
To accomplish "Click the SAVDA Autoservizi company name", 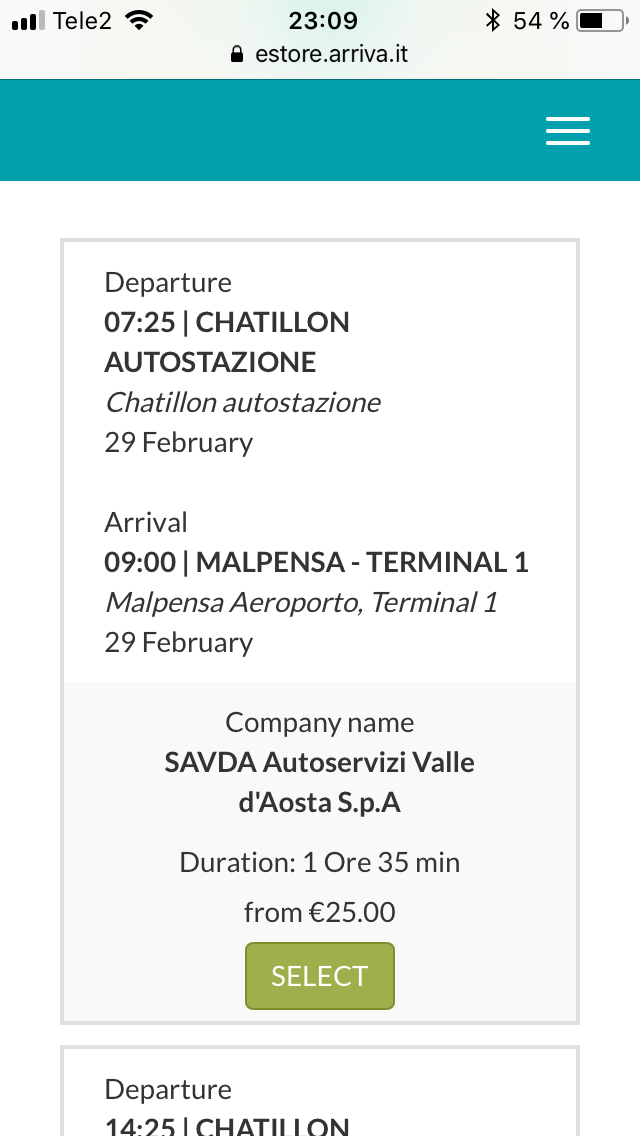I will click(320, 782).
